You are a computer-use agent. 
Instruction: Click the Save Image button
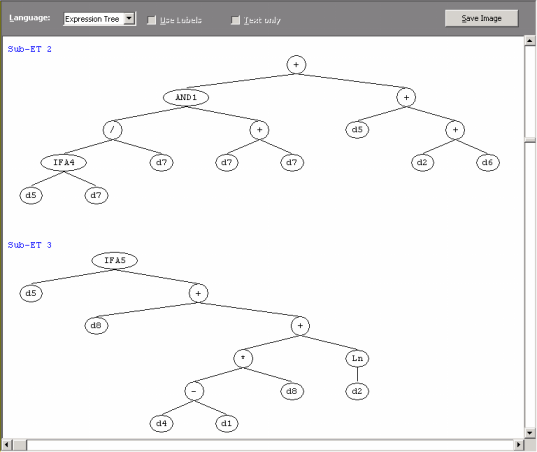click(481, 18)
